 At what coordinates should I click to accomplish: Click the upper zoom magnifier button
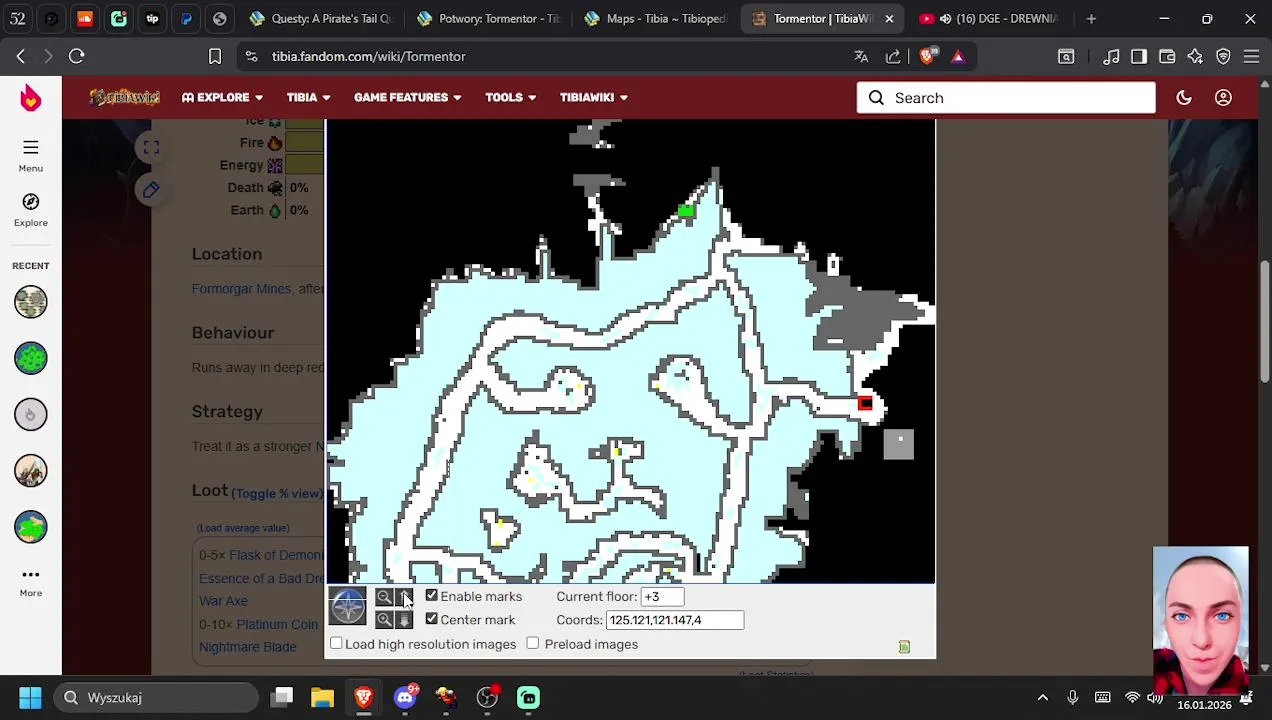point(384,597)
